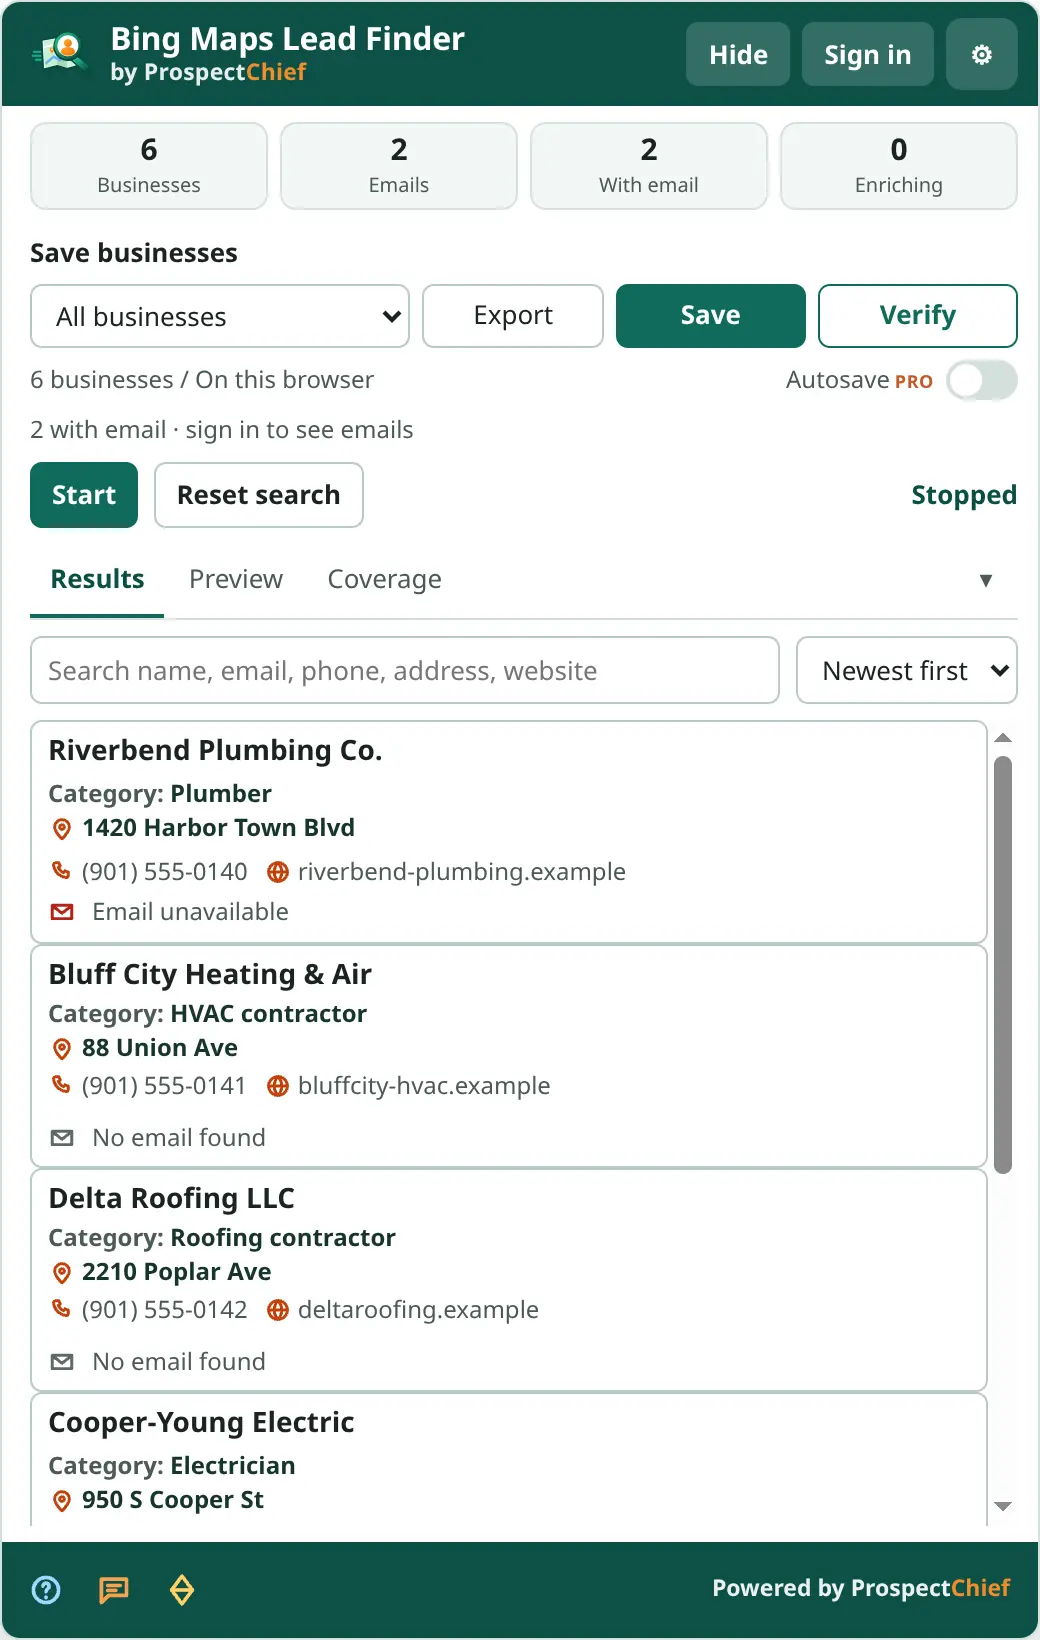This screenshot has height=1640, width=1040.
Task: Click the Verify button
Action: (x=918, y=316)
